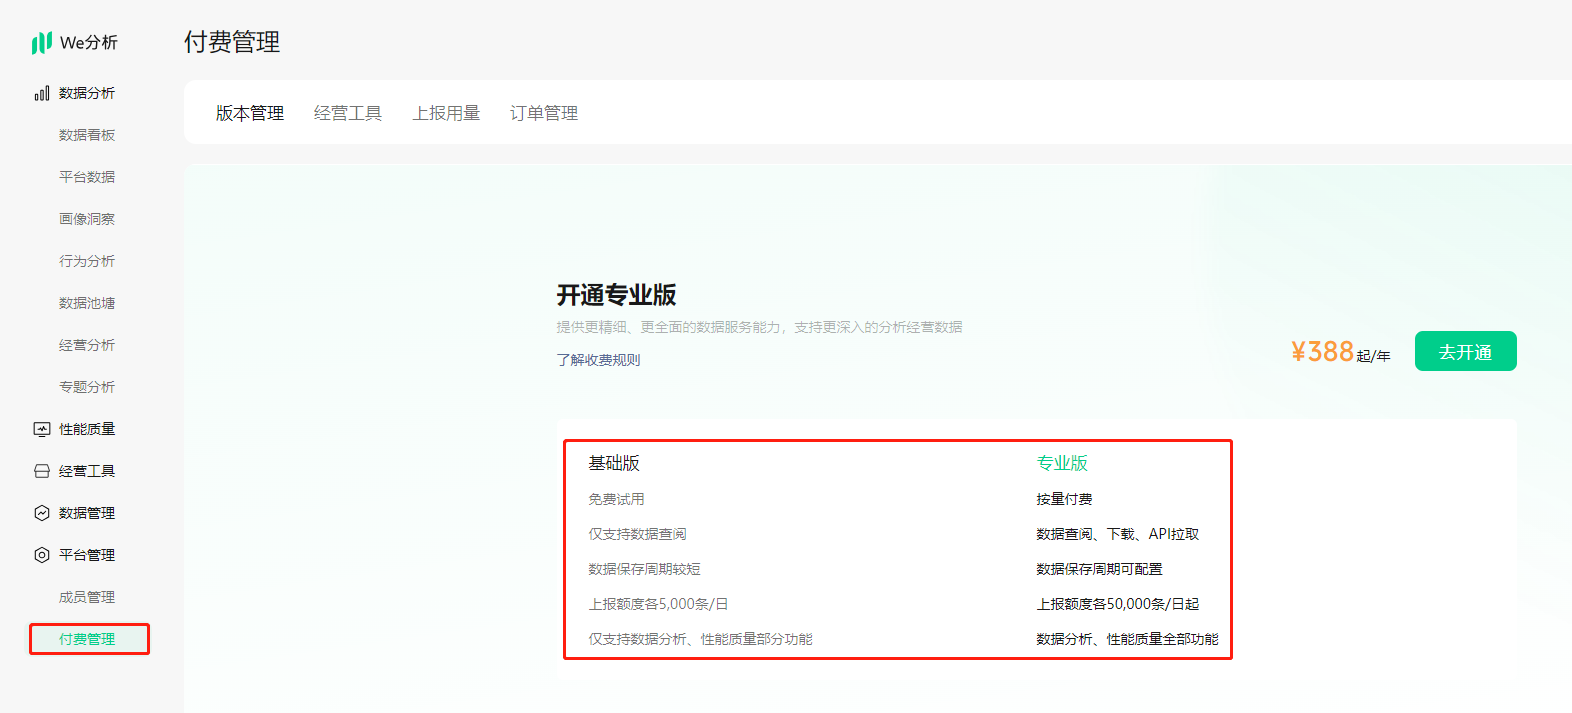The image size is (1572, 713).
Task: Click the 免费试用 text
Action: click(616, 499)
